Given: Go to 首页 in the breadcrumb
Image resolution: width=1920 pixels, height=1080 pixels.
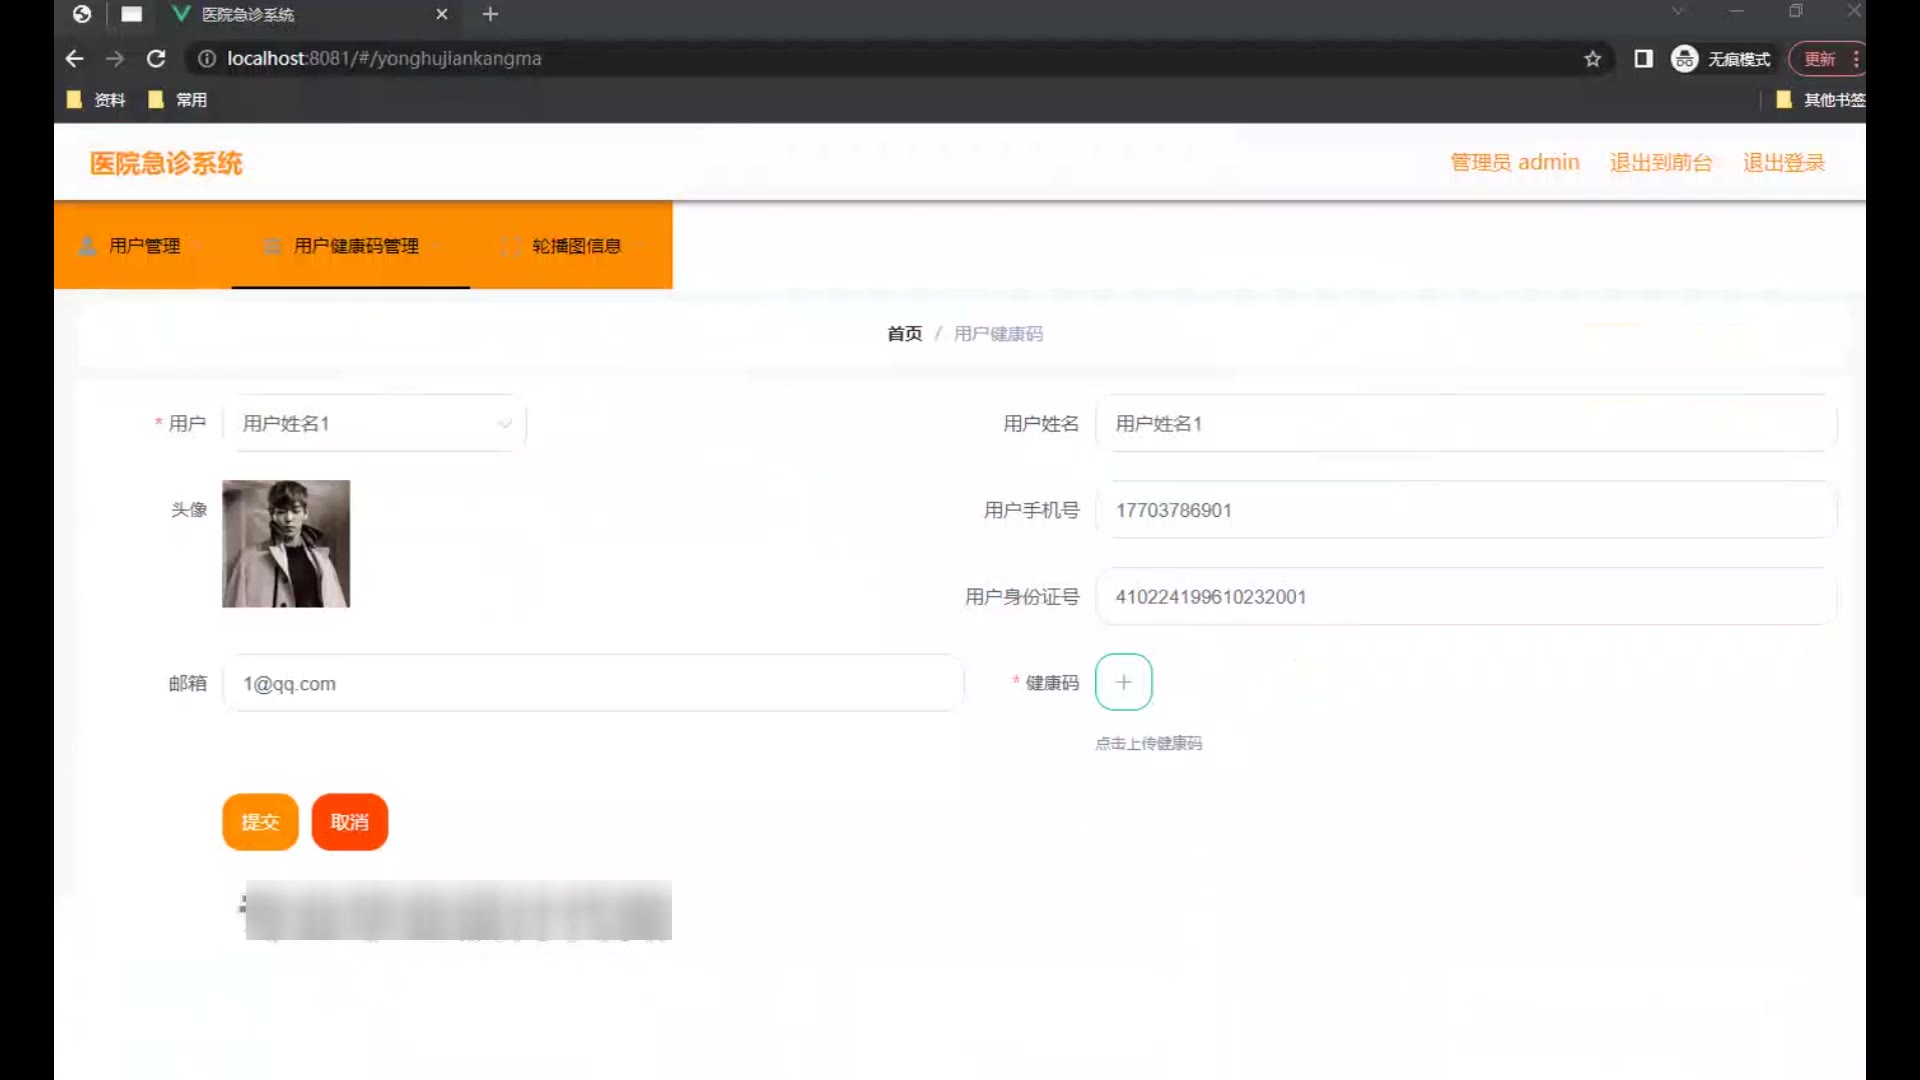Looking at the screenshot, I should pos(904,334).
